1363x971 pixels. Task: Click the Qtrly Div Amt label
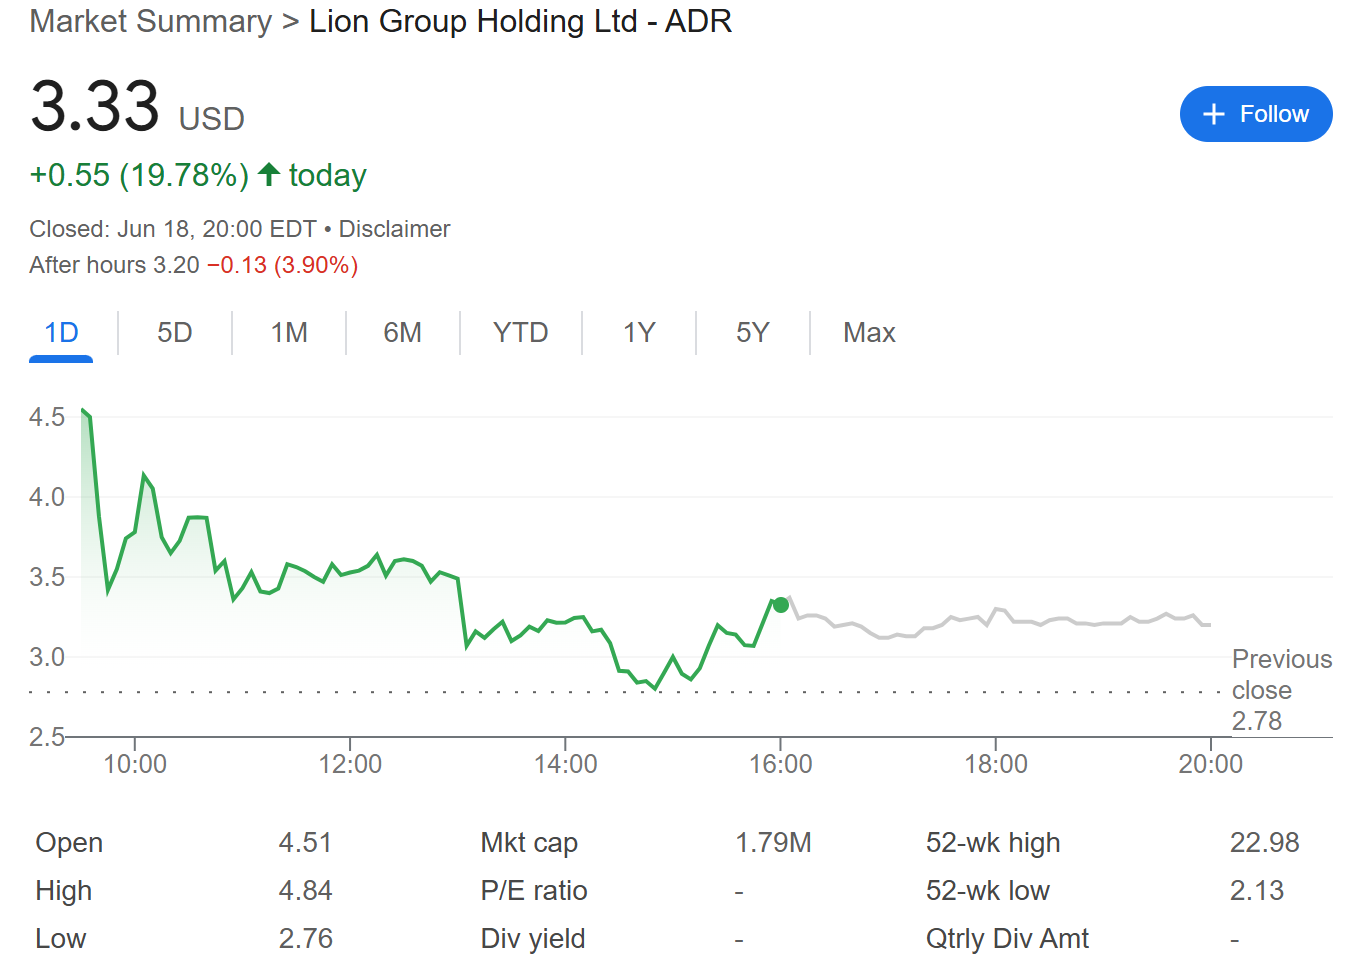[x=1007, y=939]
